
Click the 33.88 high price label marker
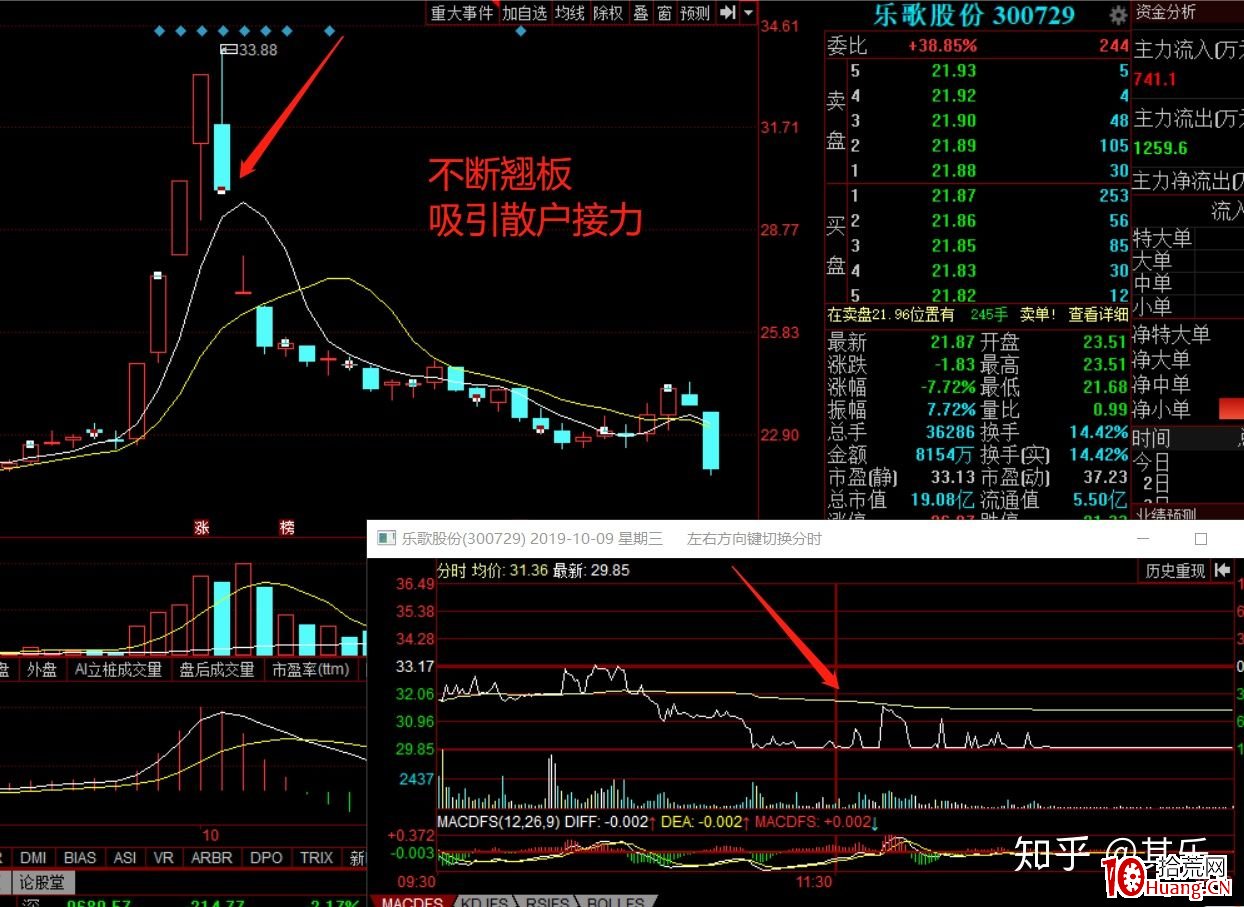(229, 49)
